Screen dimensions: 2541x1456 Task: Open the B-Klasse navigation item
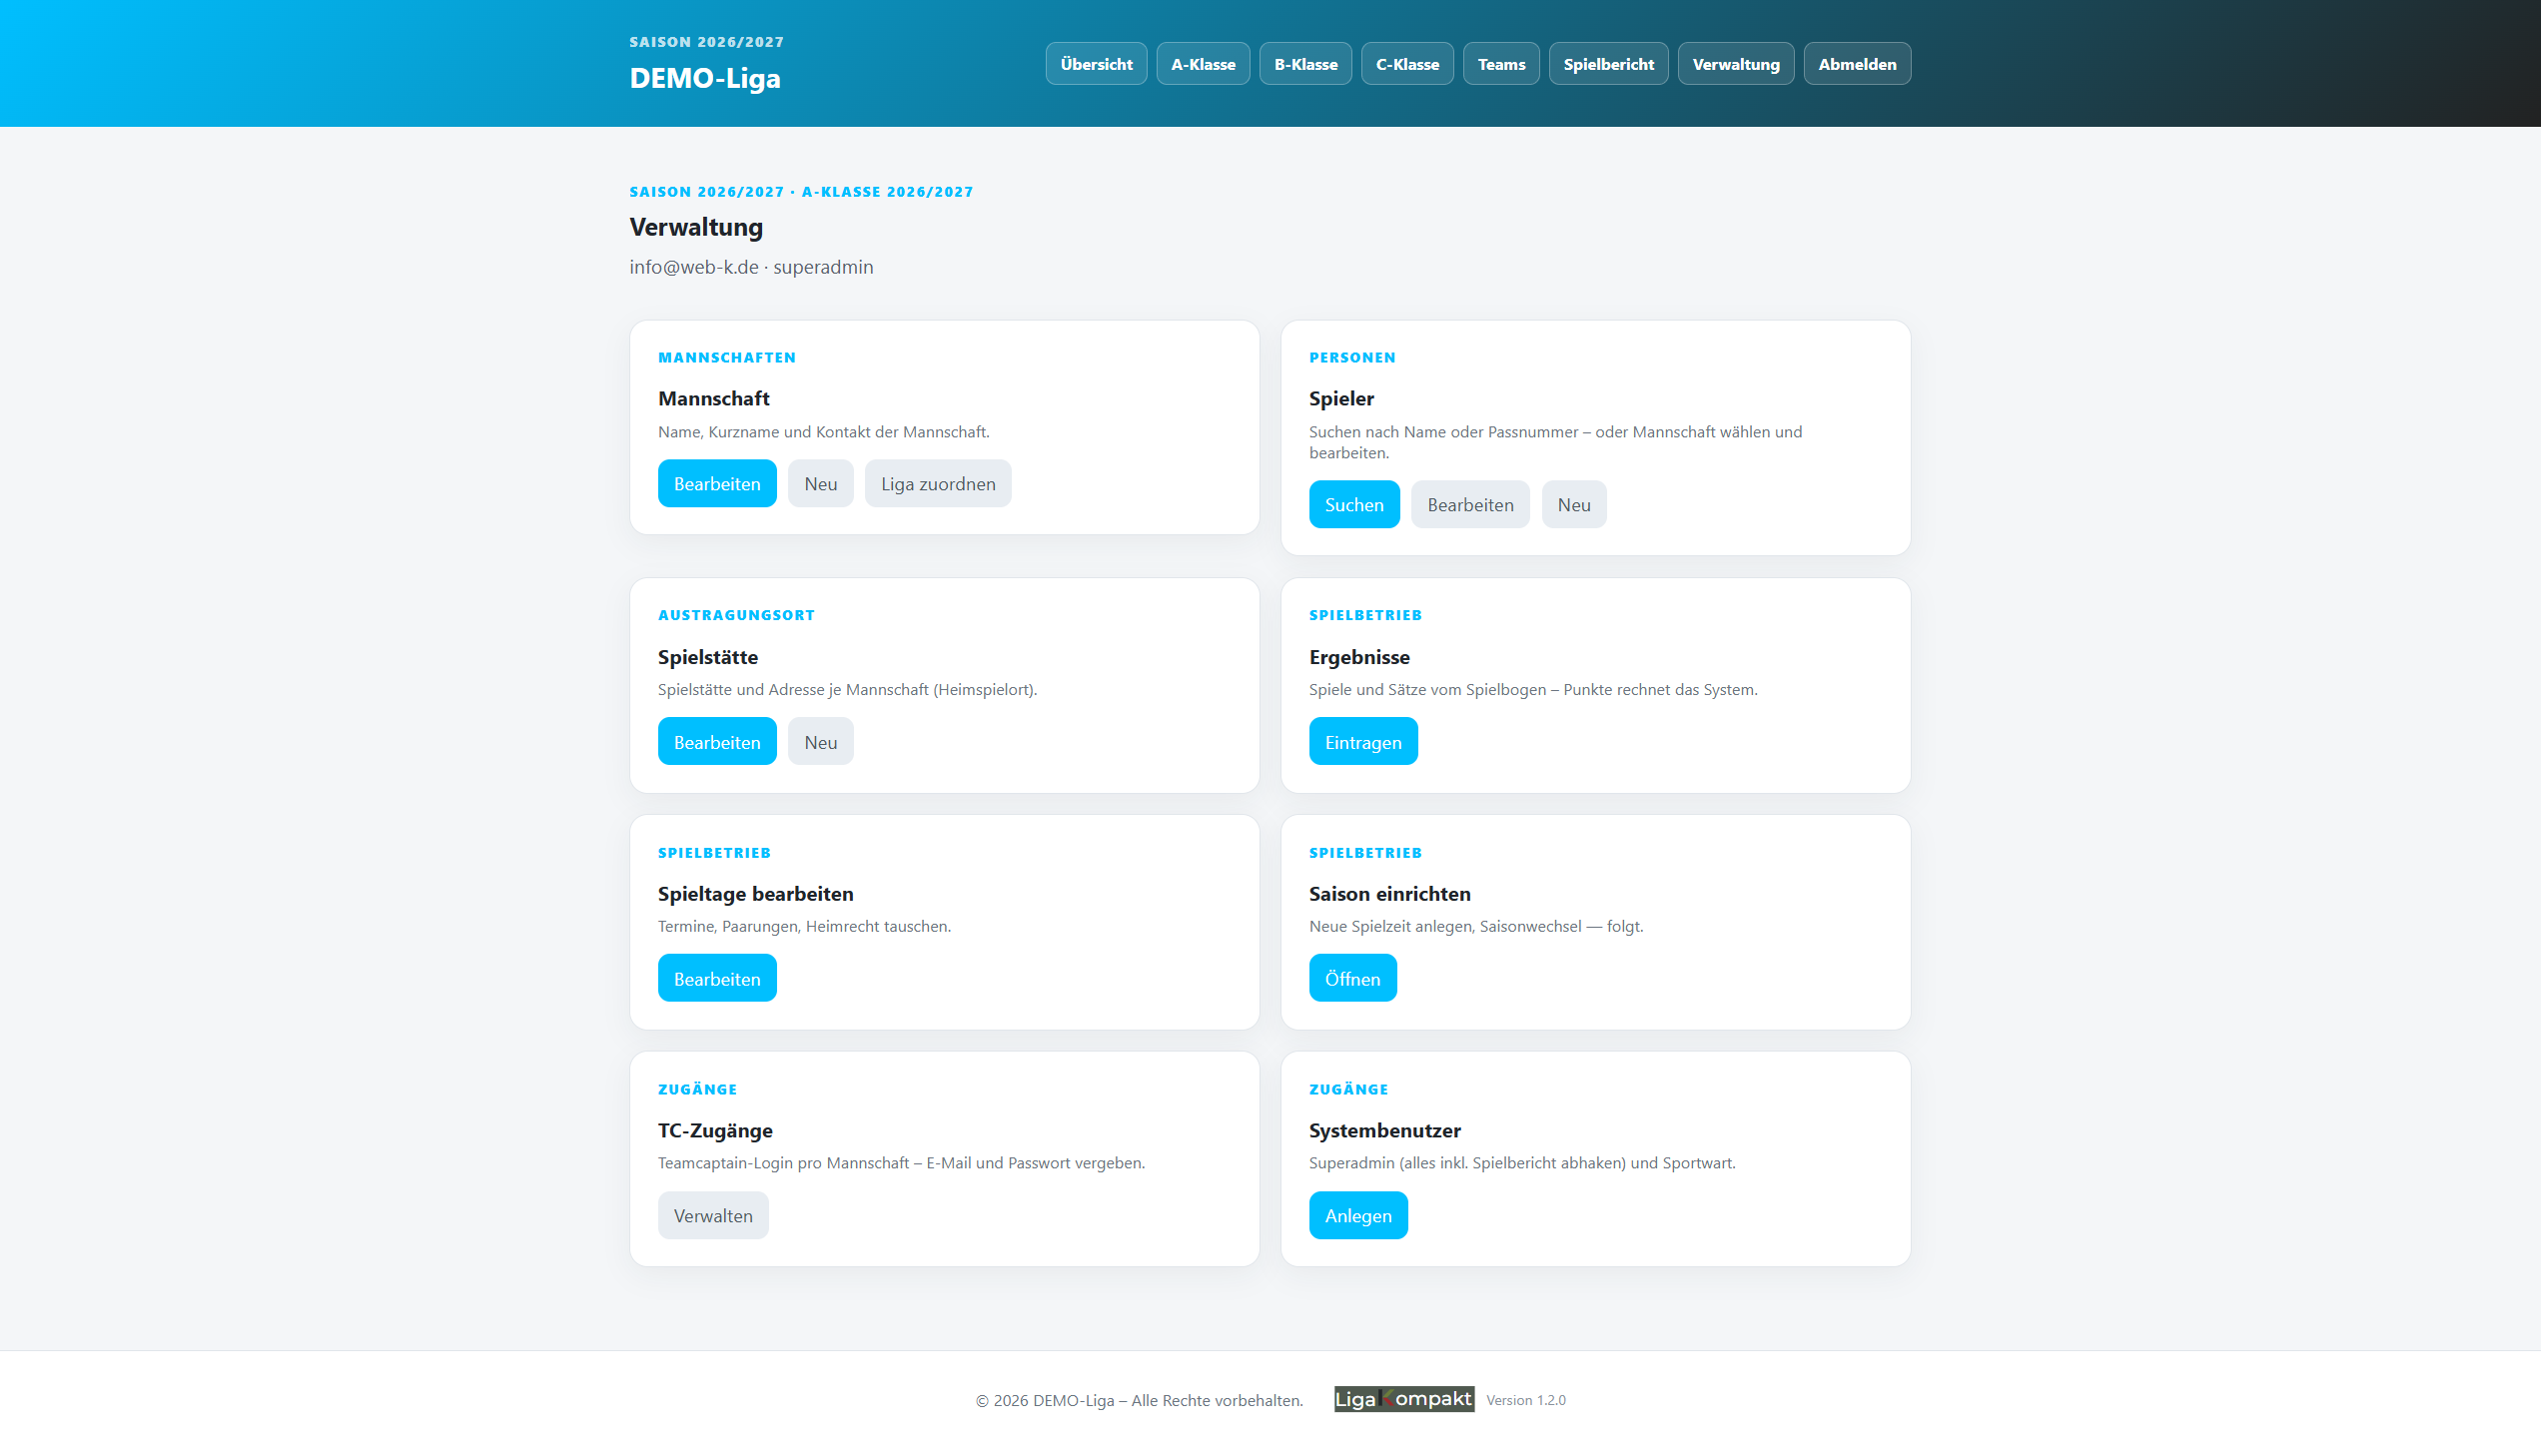(1305, 64)
